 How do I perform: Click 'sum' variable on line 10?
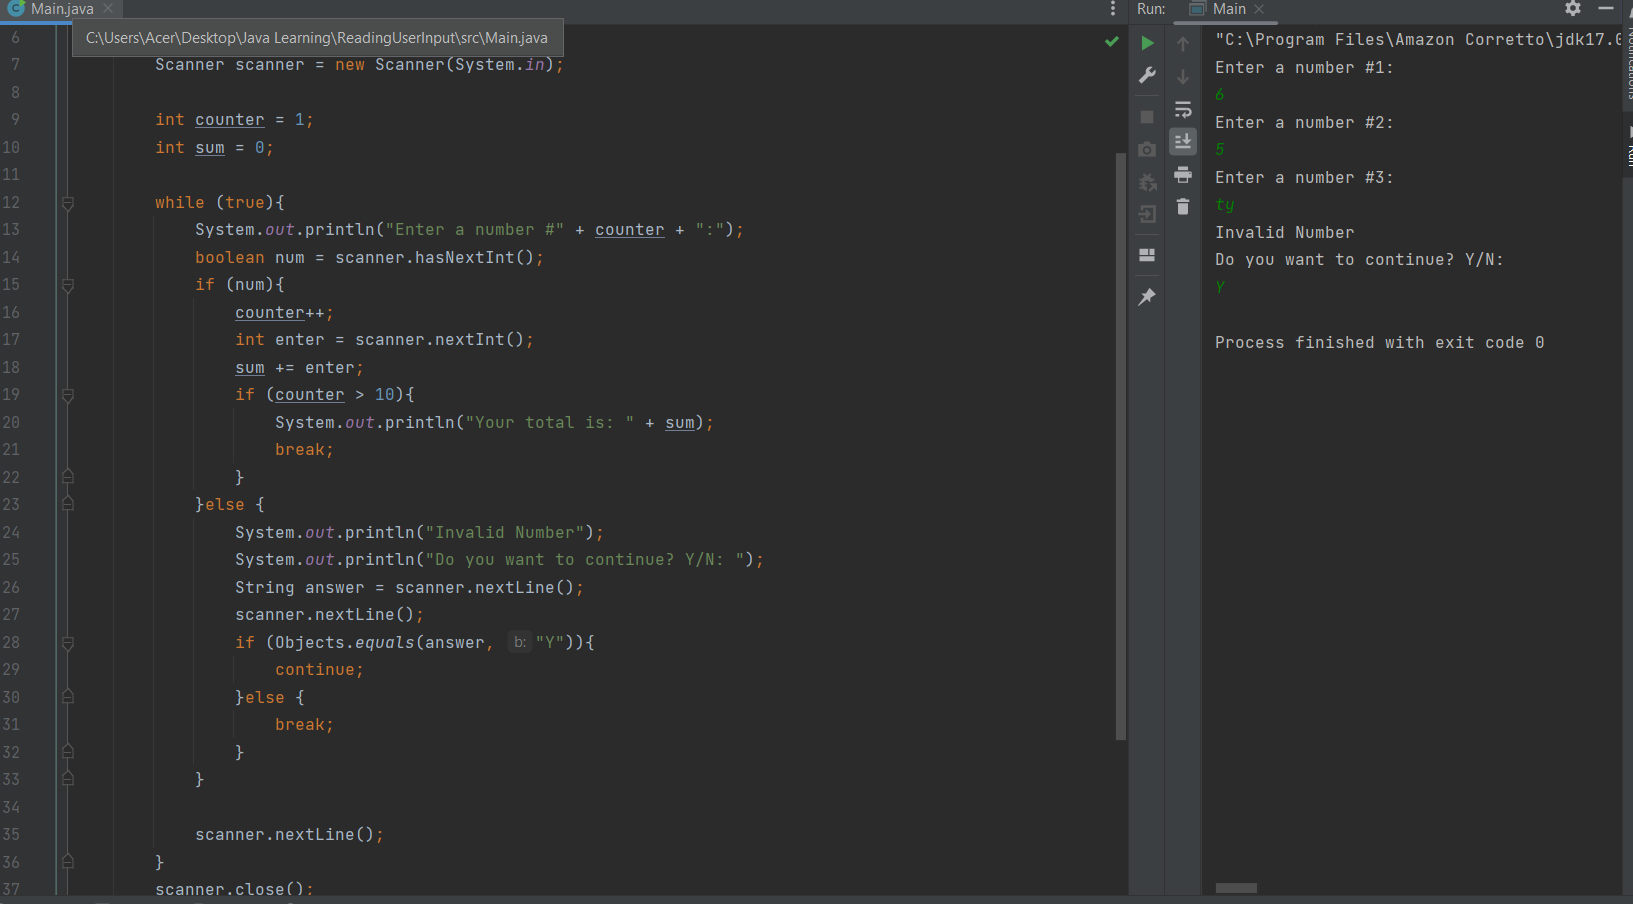210,148
